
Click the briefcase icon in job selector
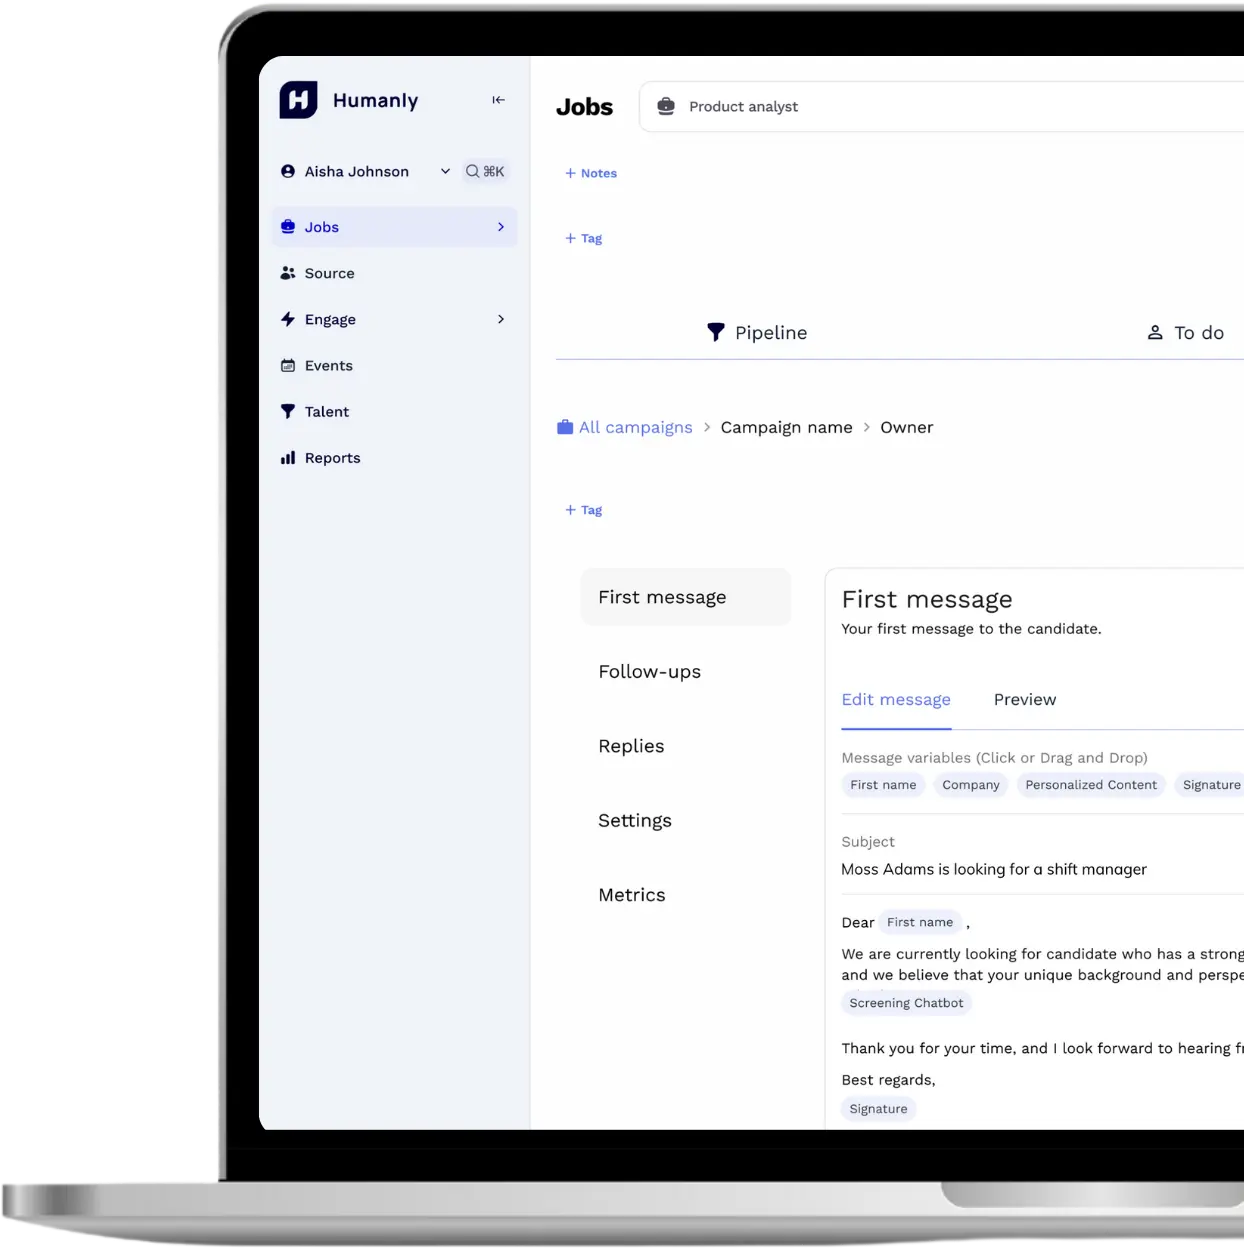pyautogui.click(x=666, y=106)
